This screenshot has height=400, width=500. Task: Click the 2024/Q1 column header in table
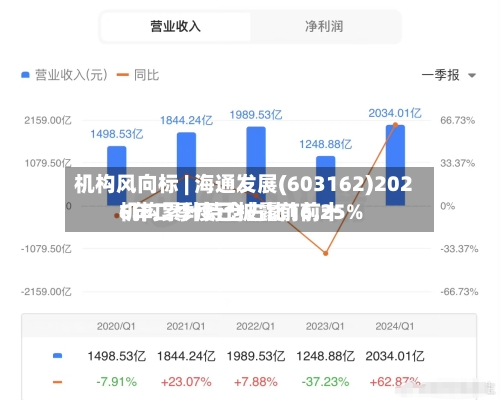(x=395, y=326)
